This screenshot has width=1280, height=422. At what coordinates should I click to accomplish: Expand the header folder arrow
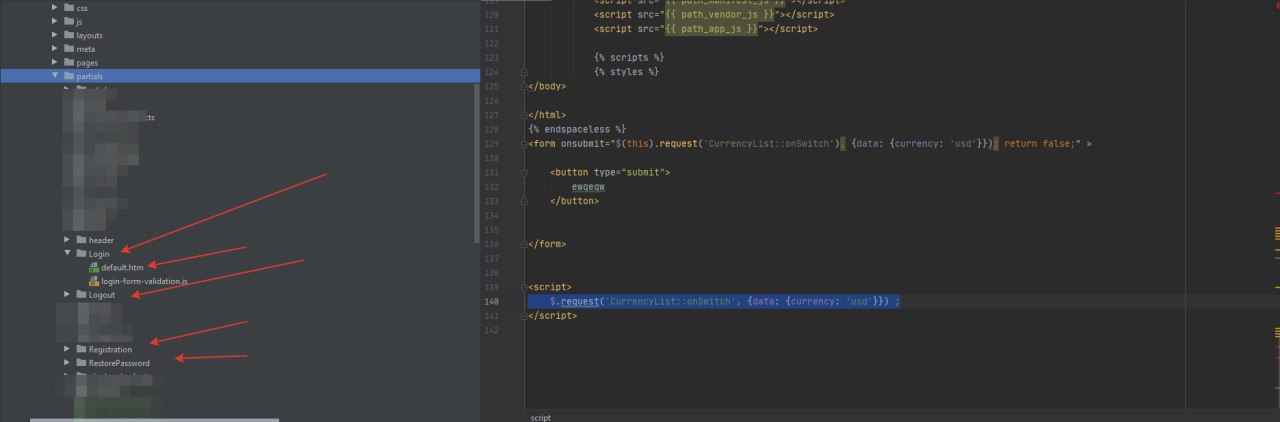click(x=68, y=240)
